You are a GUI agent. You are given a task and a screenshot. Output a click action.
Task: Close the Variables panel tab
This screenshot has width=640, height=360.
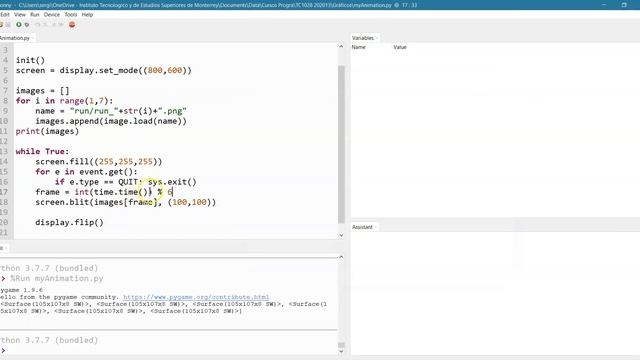point(377,38)
